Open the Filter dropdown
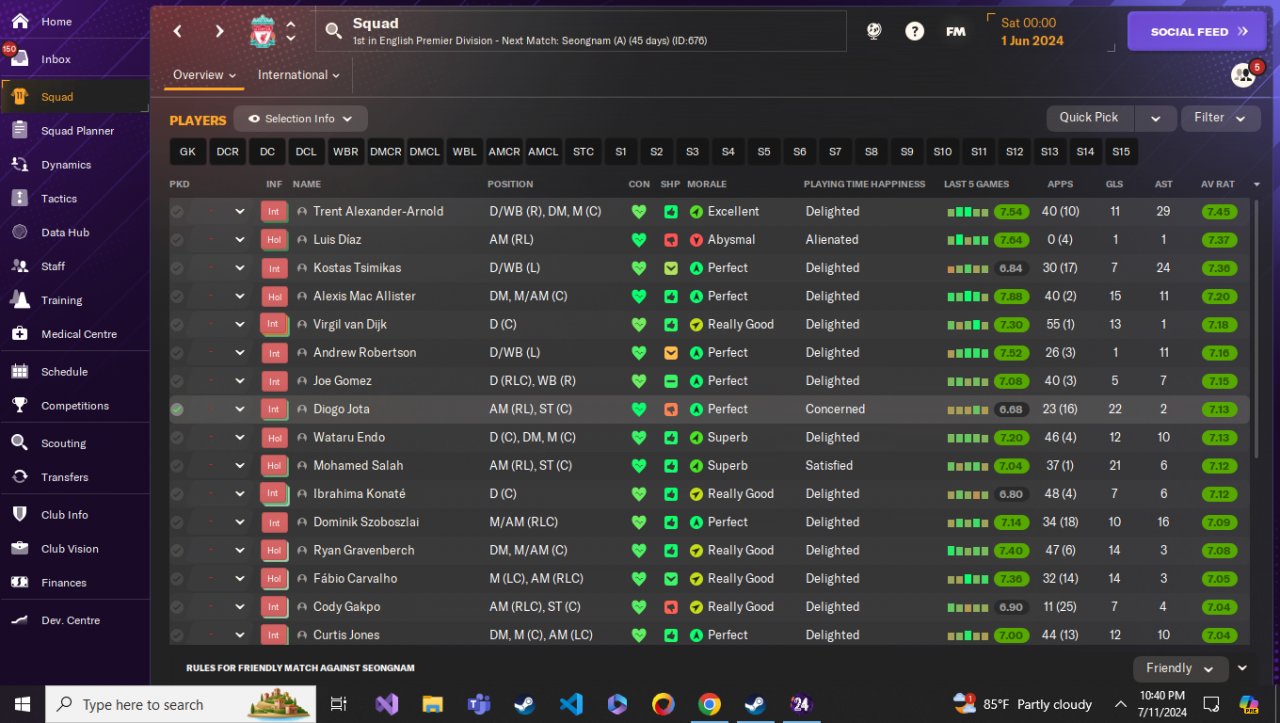This screenshot has height=723, width=1280. [x=1220, y=118]
